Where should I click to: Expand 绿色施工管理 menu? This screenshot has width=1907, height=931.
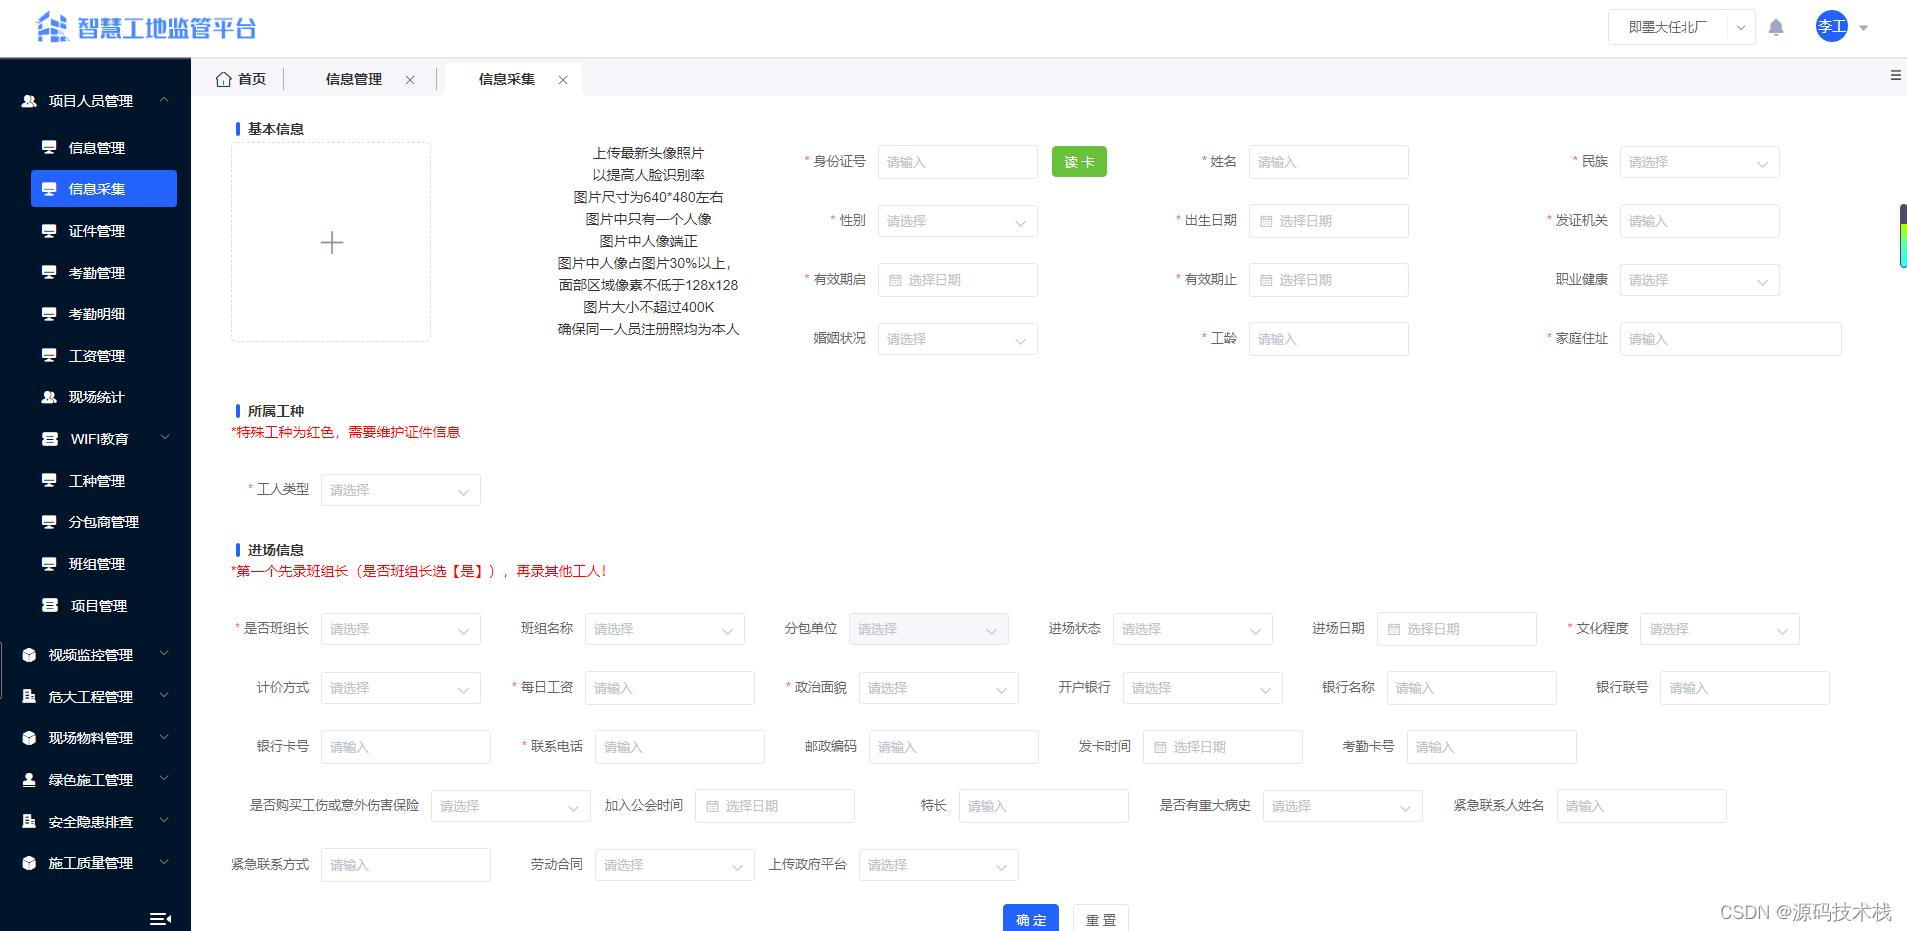pyautogui.click(x=95, y=780)
